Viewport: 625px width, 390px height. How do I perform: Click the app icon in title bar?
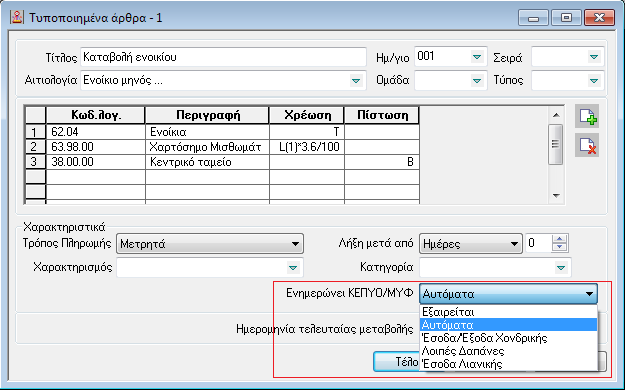(x=17, y=18)
